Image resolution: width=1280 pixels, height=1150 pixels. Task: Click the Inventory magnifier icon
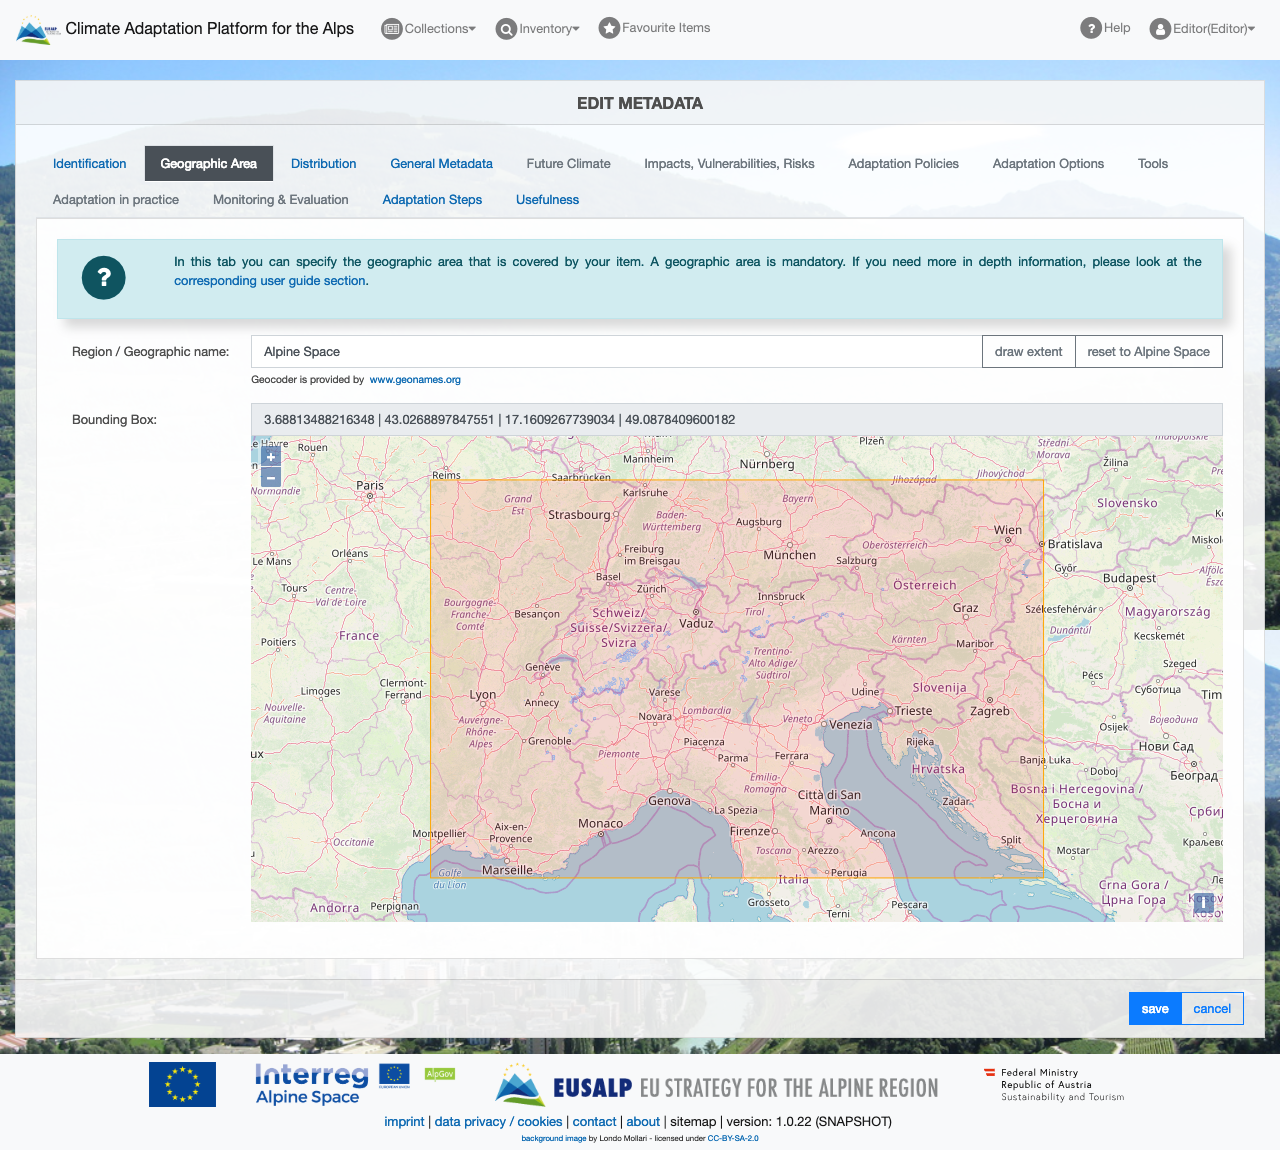(x=506, y=29)
